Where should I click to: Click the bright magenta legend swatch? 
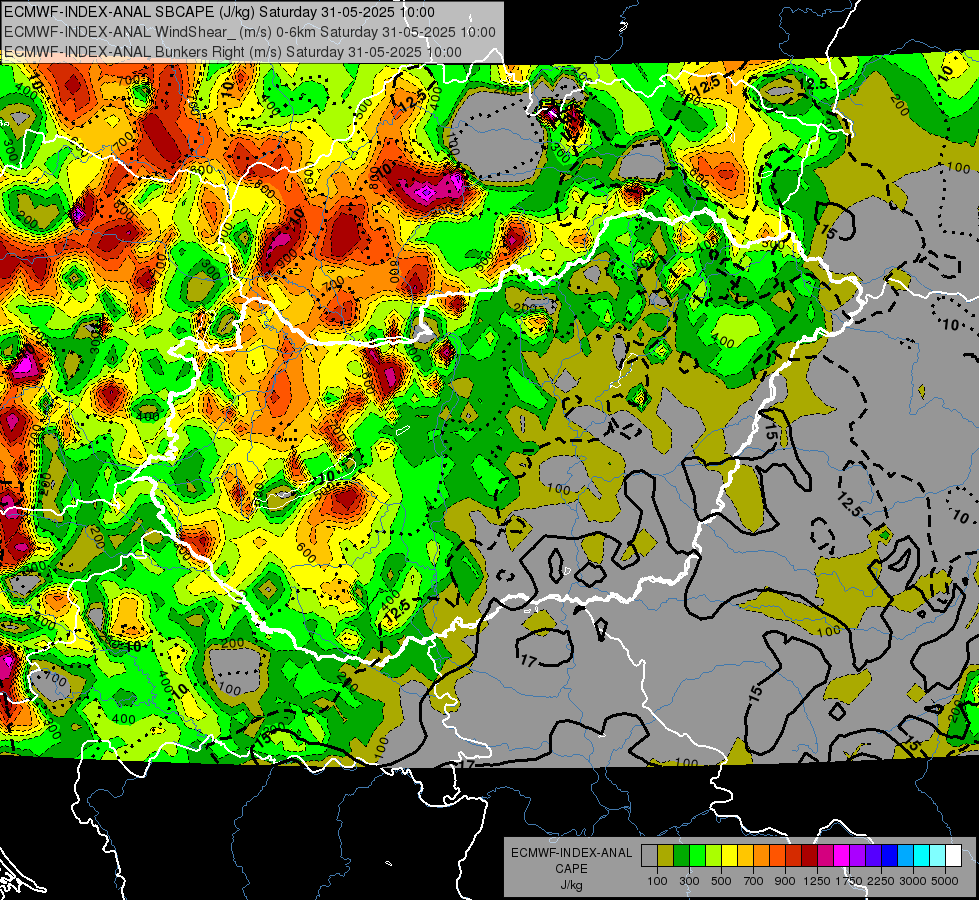[x=842, y=856]
